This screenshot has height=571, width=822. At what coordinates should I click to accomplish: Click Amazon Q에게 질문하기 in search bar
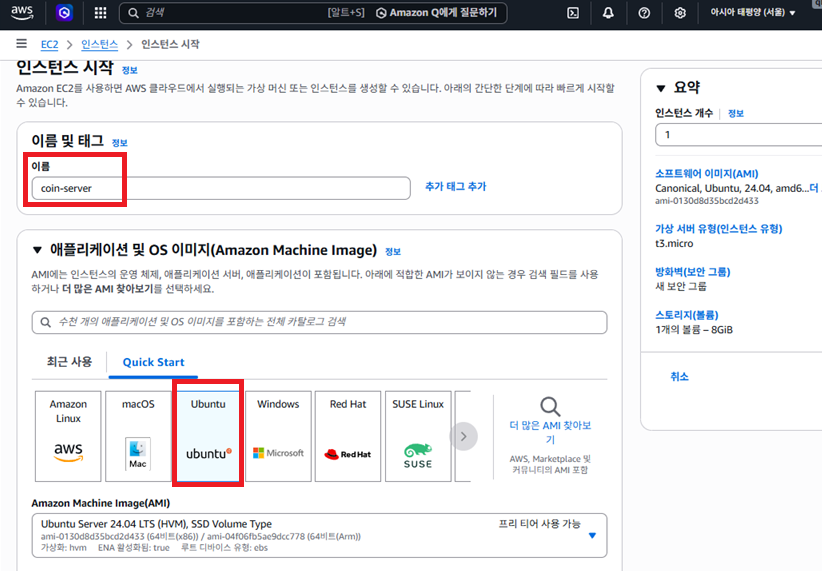point(436,13)
